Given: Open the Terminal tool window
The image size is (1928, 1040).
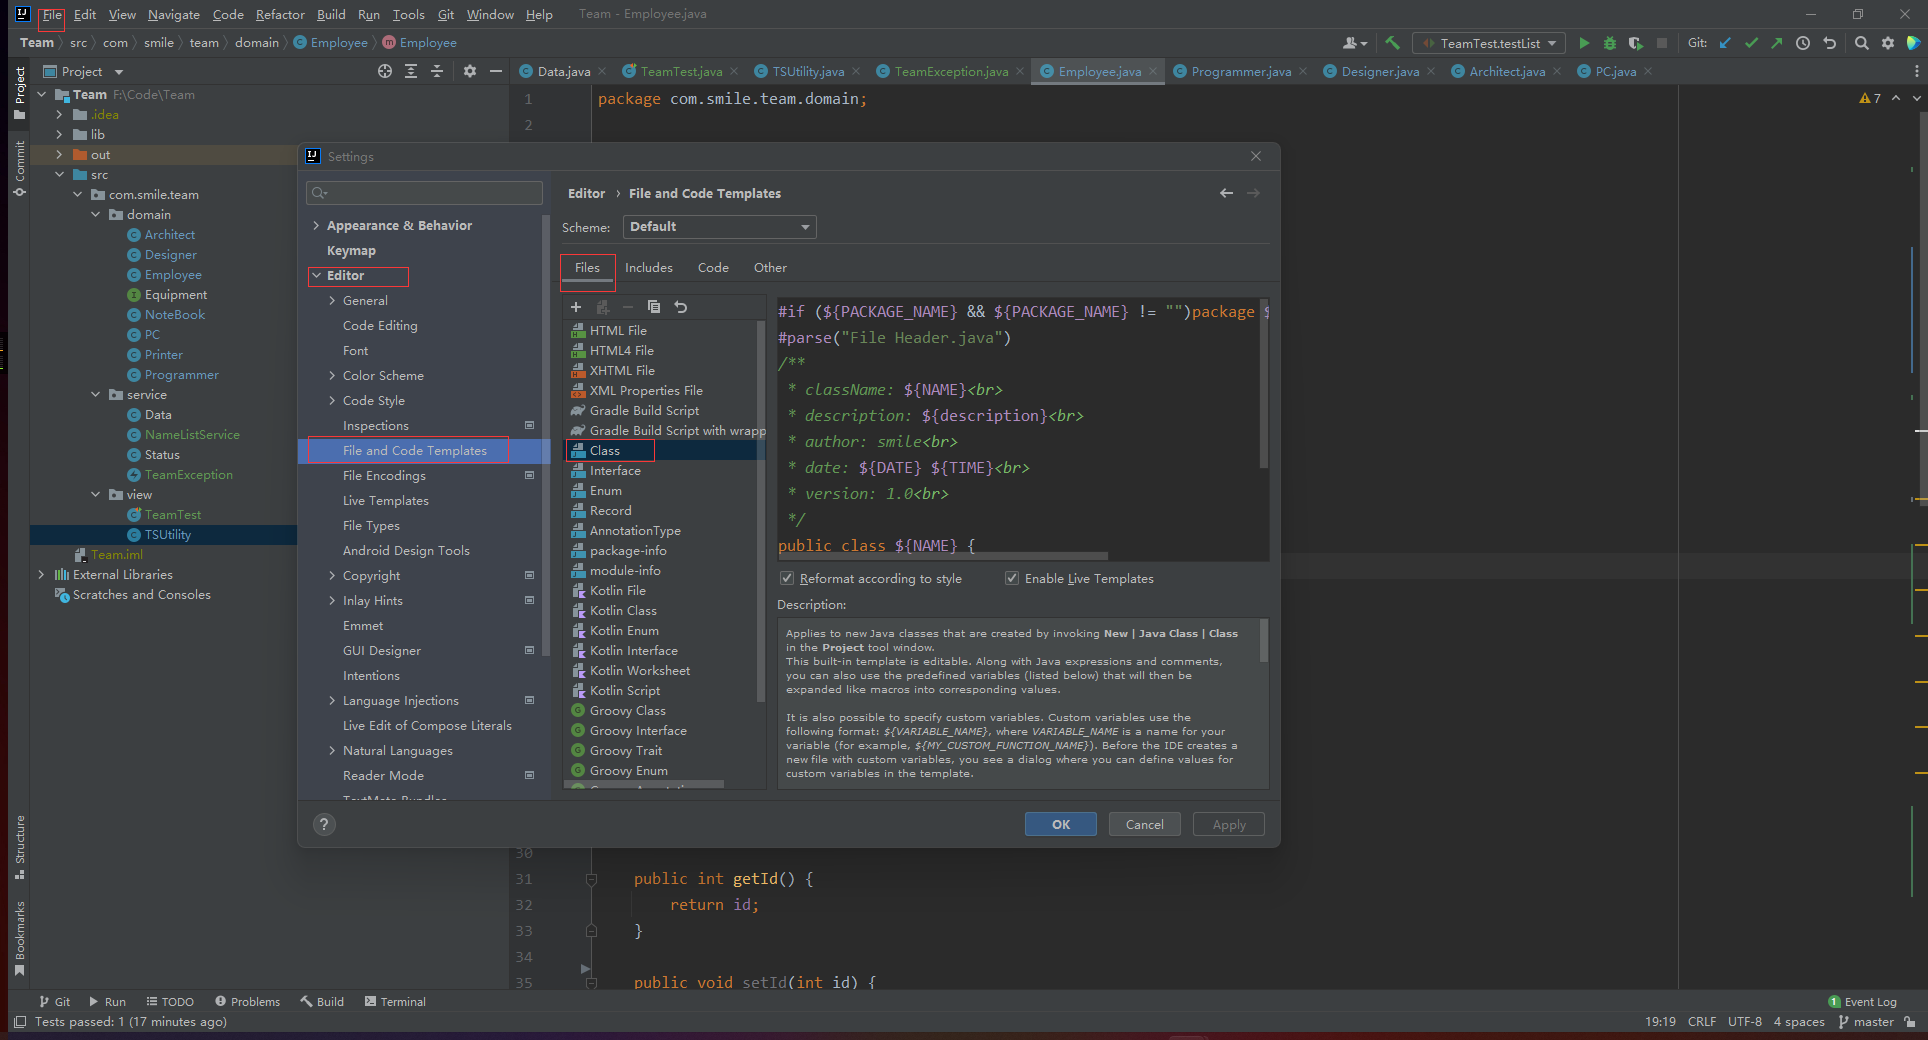Looking at the screenshot, I should click(395, 1001).
